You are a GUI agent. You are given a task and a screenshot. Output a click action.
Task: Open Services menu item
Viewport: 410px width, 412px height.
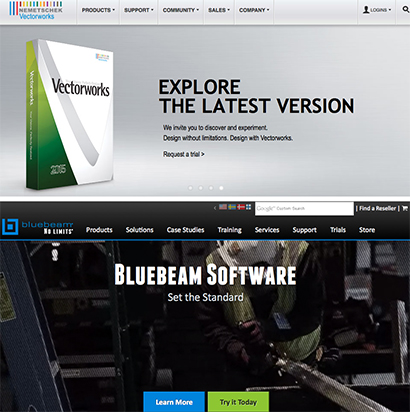[x=267, y=230]
